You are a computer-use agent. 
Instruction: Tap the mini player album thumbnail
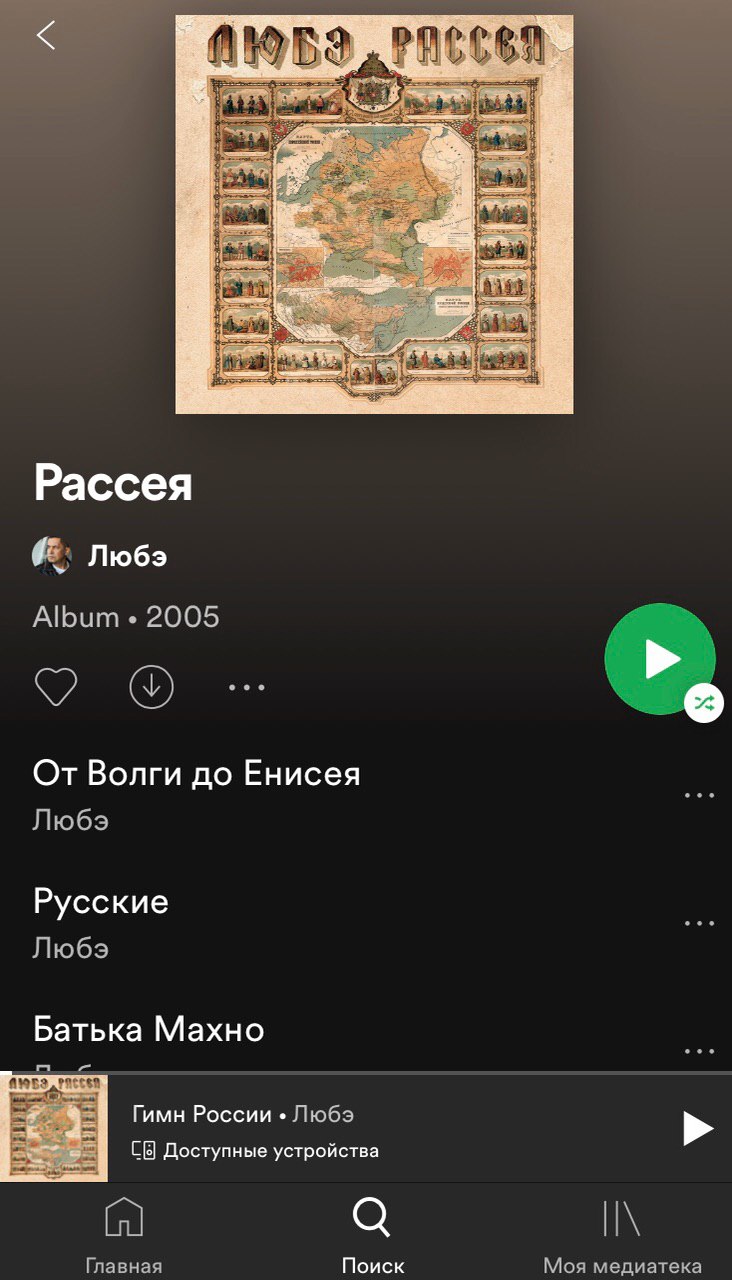(54, 1128)
